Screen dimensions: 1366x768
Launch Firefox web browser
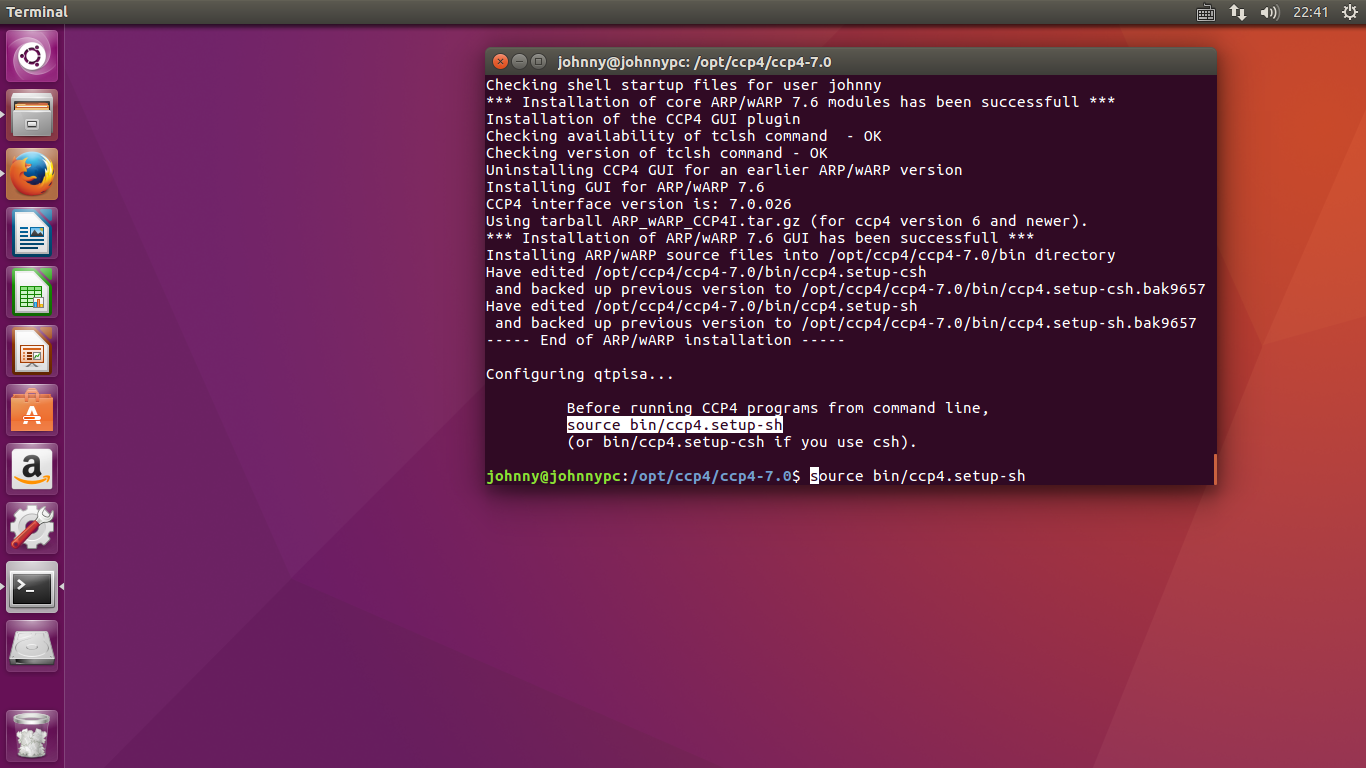click(32, 174)
